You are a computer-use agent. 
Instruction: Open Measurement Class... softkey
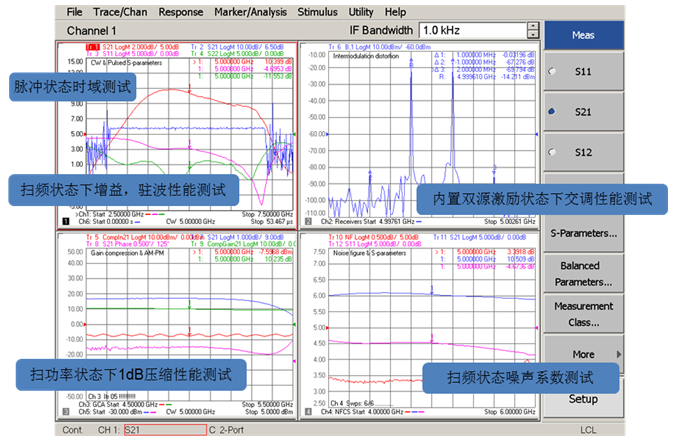pos(584,314)
